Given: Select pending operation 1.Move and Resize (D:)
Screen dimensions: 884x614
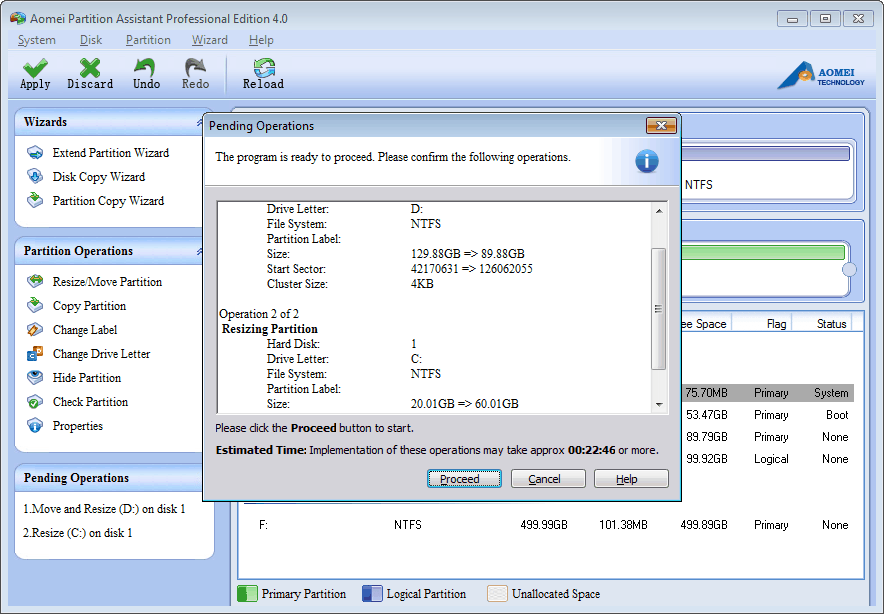Looking at the screenshot, I should pos(104,509).
